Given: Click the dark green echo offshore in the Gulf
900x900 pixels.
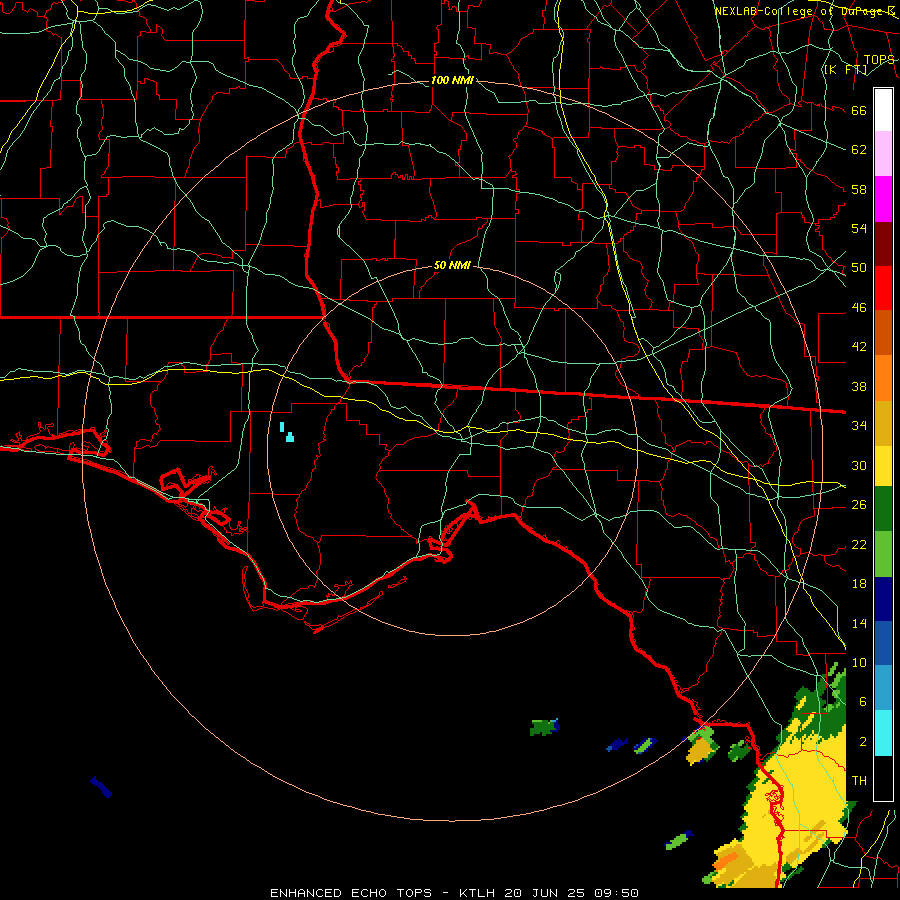Looking at the screenshot, I should point(544,727).
